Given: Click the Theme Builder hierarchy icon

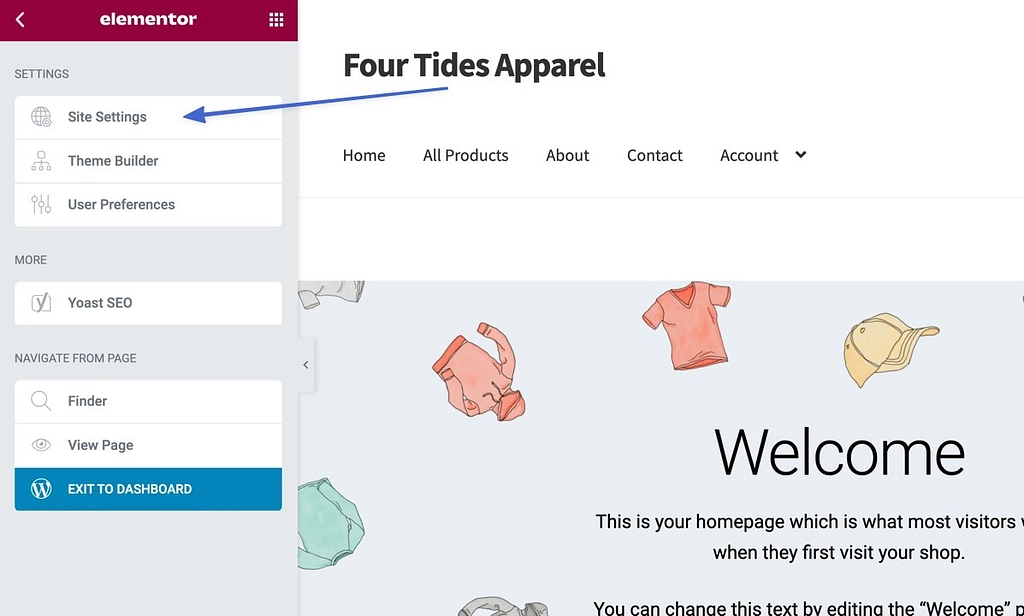Looking at the screenshot, I should pyautogui.click(x=41, y=161).
